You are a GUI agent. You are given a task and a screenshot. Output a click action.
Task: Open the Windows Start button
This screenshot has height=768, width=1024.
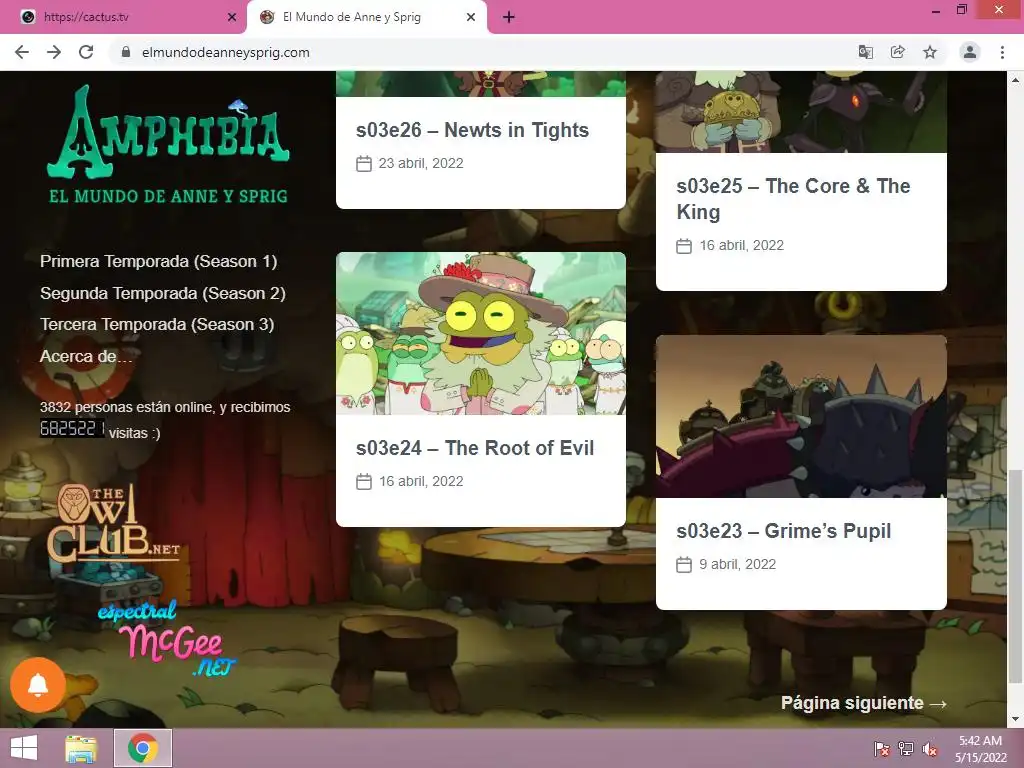(24, 748)
